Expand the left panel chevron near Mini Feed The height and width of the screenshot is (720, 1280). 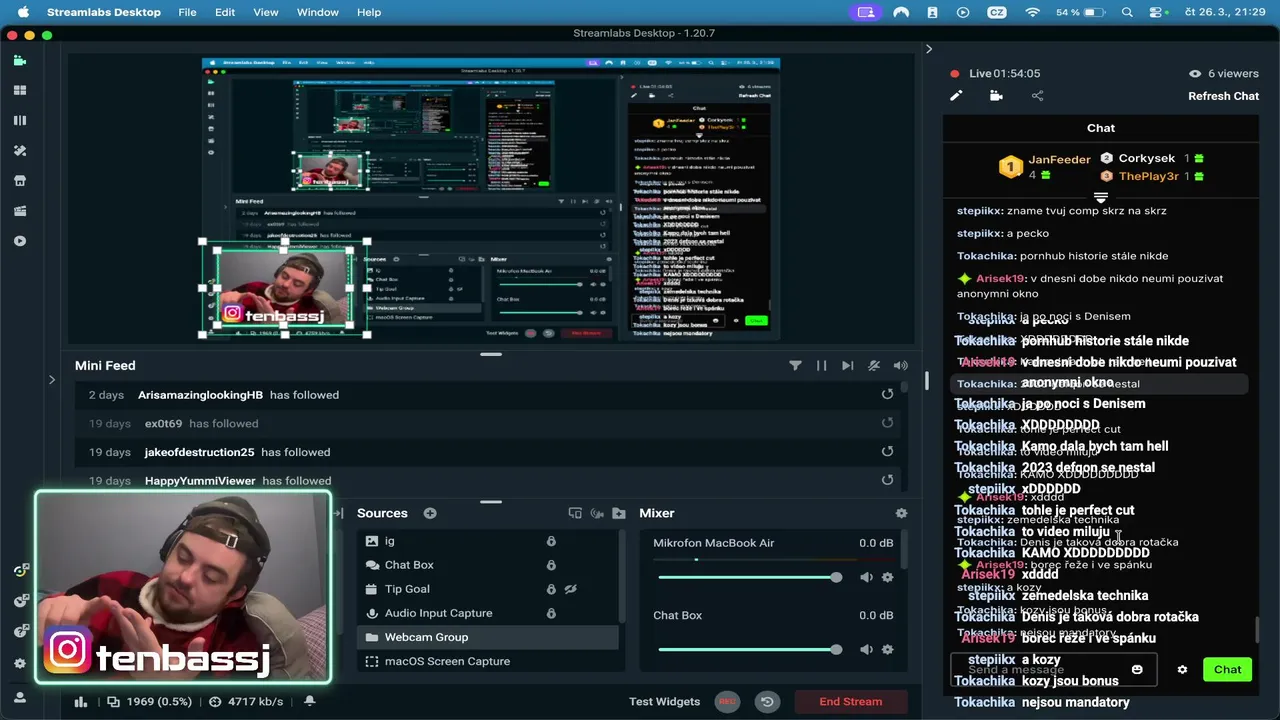pos(52,379)
